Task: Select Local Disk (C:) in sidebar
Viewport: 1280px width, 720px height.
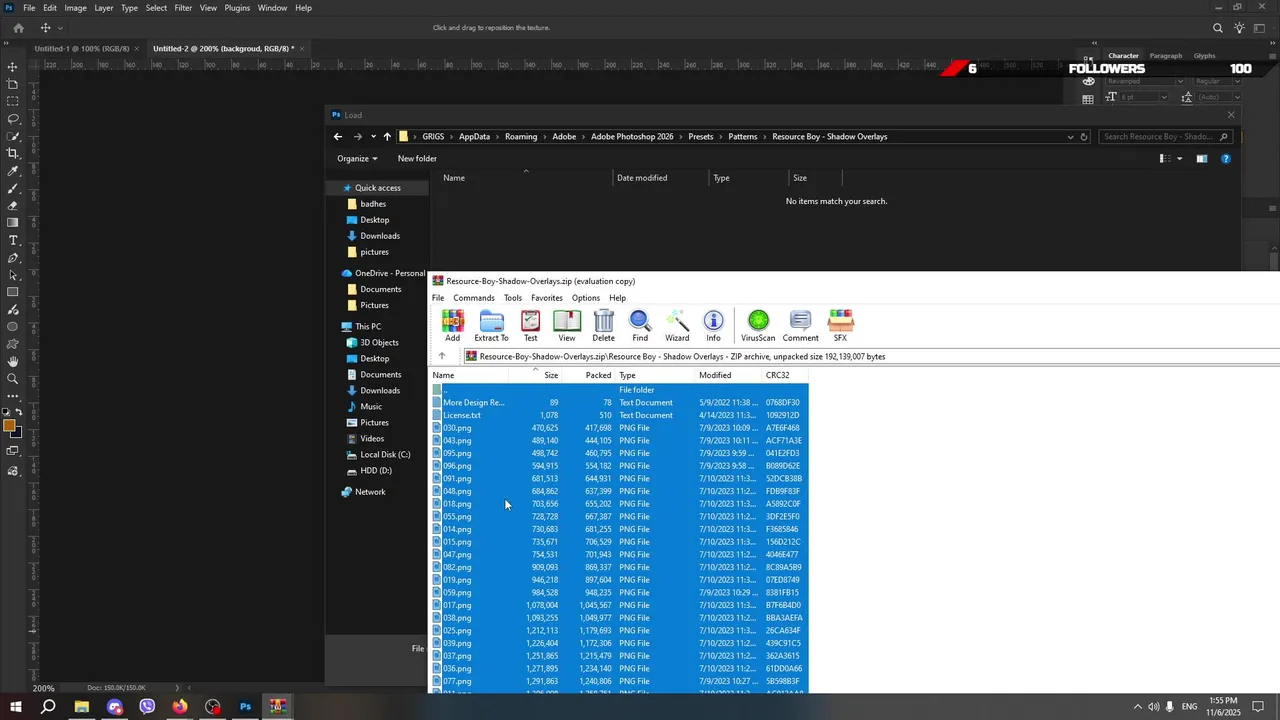Action: coord(385,455)
